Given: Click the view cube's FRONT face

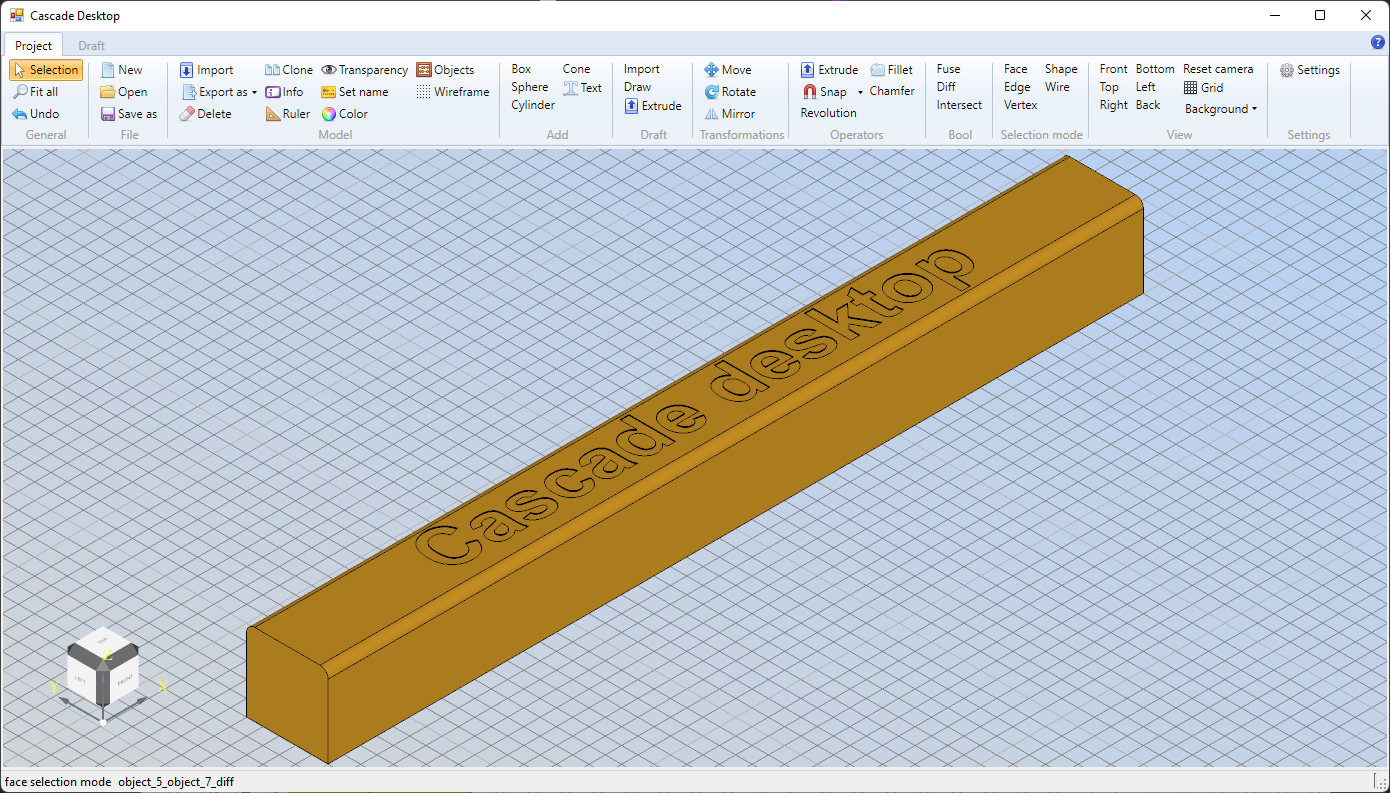Looking at the screenshot, I should 123,682.
